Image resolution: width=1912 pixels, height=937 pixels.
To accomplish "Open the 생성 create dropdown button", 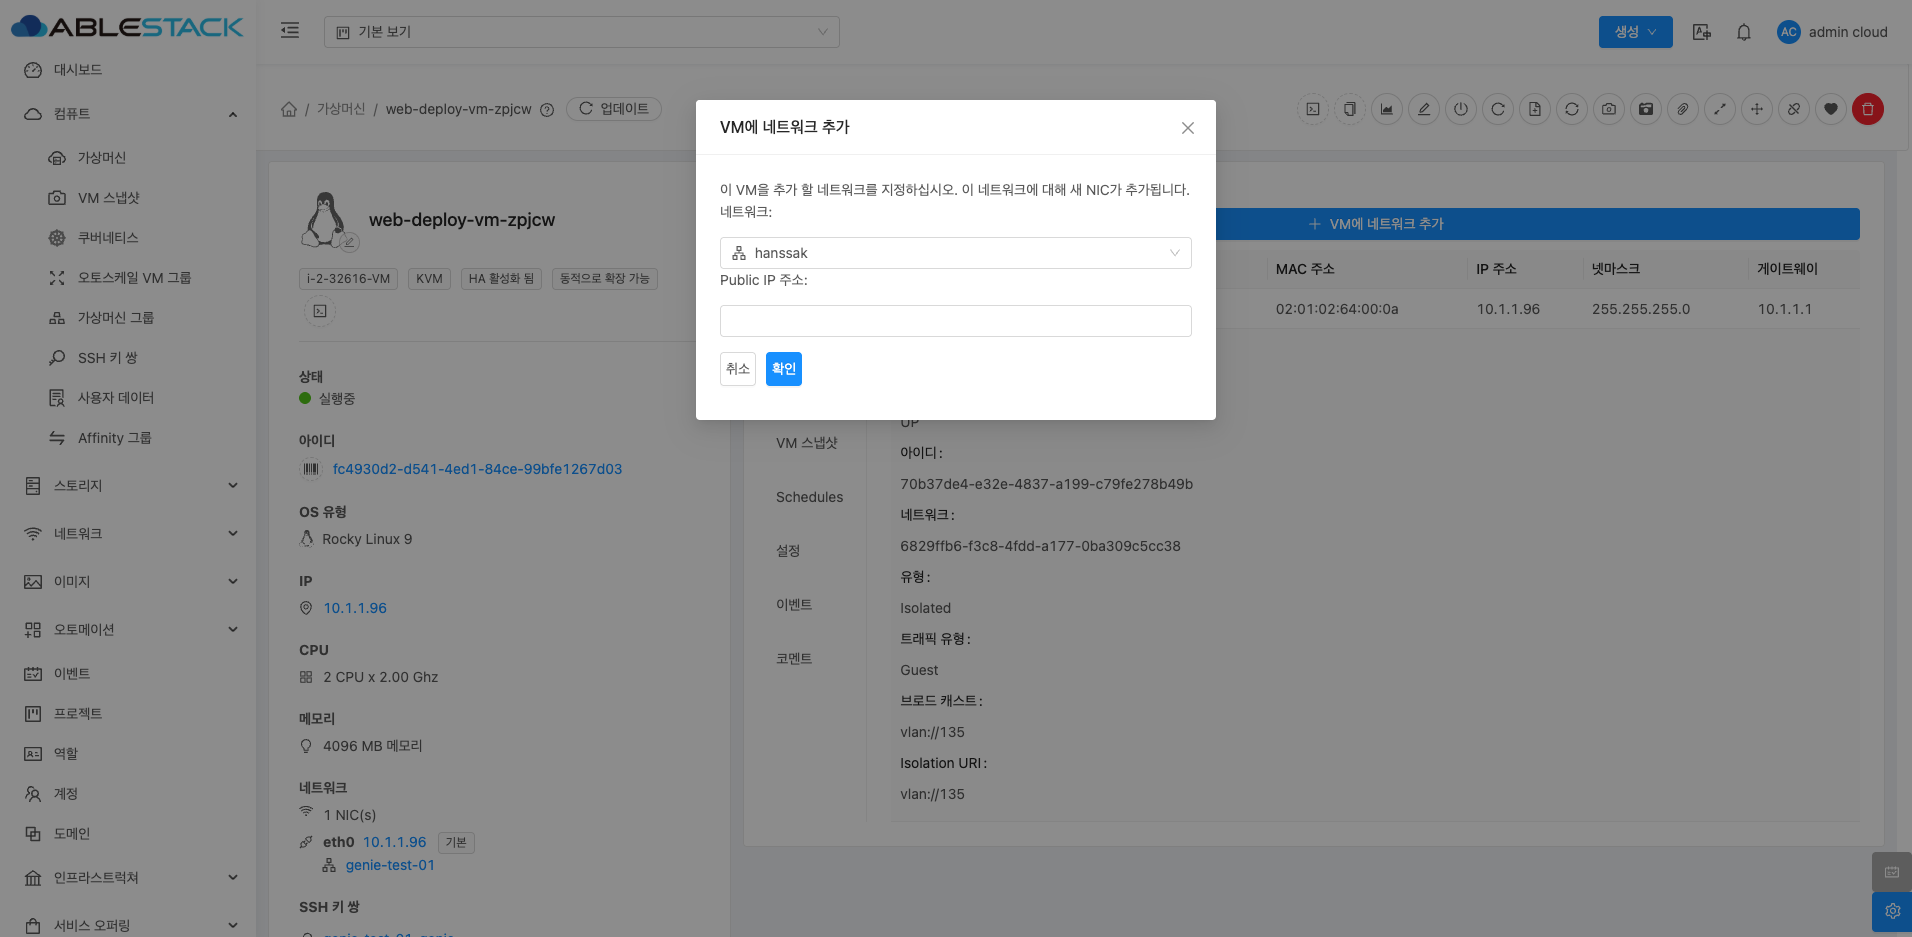I will tap(1635, 32).
